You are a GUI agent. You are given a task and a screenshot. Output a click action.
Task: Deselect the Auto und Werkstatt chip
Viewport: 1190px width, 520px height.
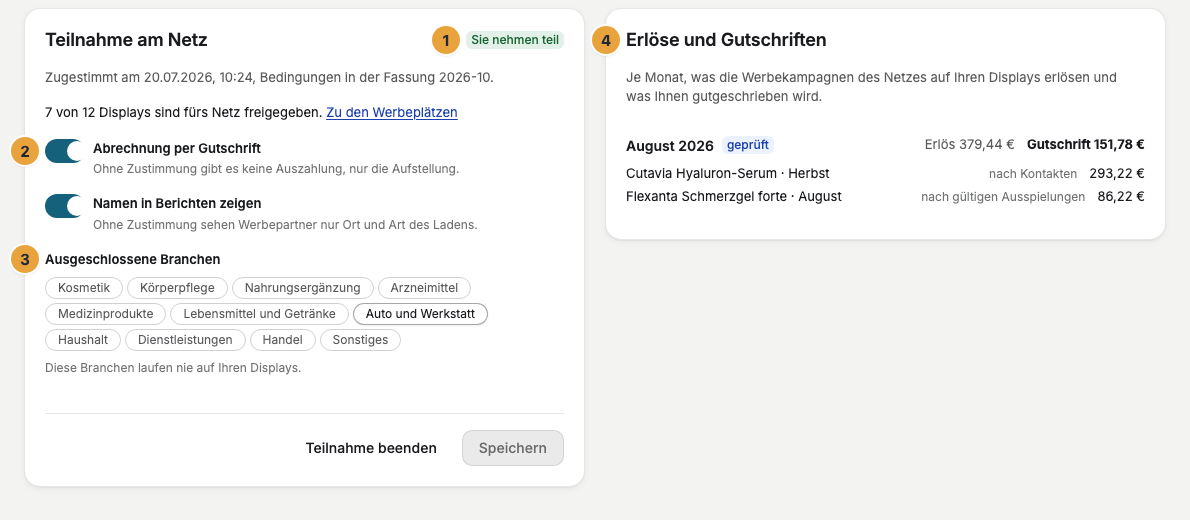(x=420, y=314)
